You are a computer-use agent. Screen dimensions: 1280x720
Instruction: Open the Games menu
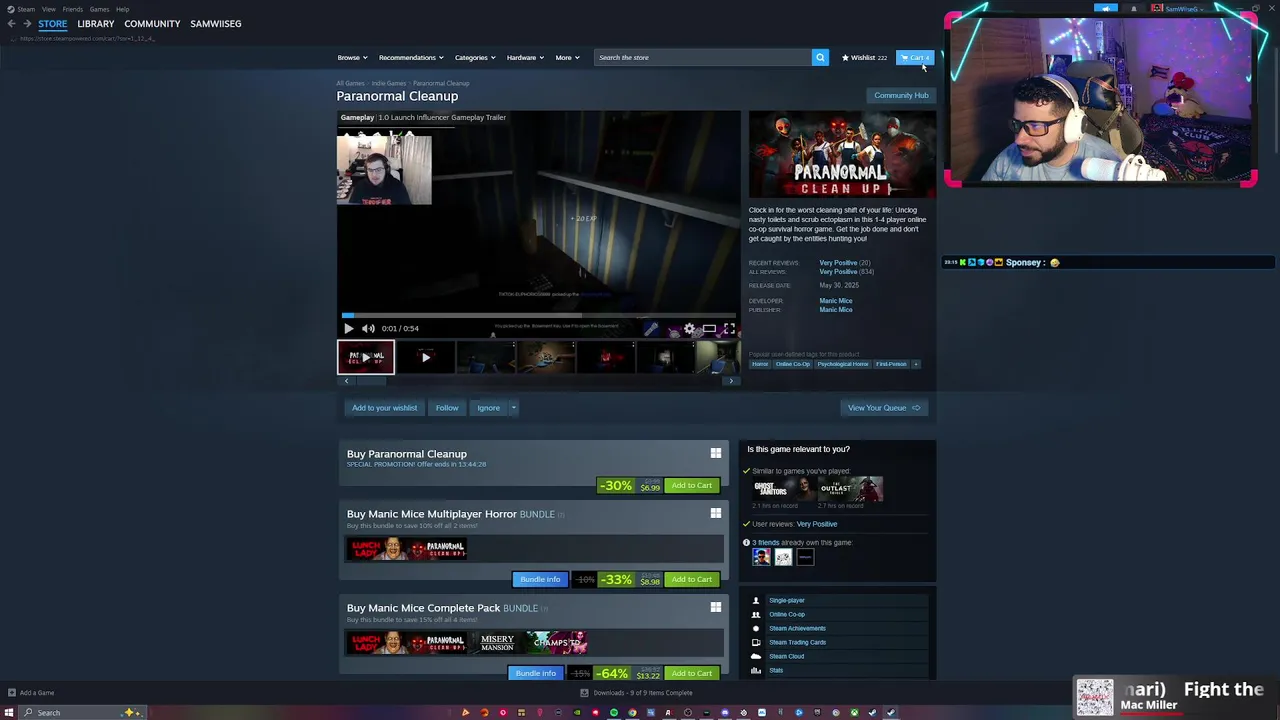(99, 9)
